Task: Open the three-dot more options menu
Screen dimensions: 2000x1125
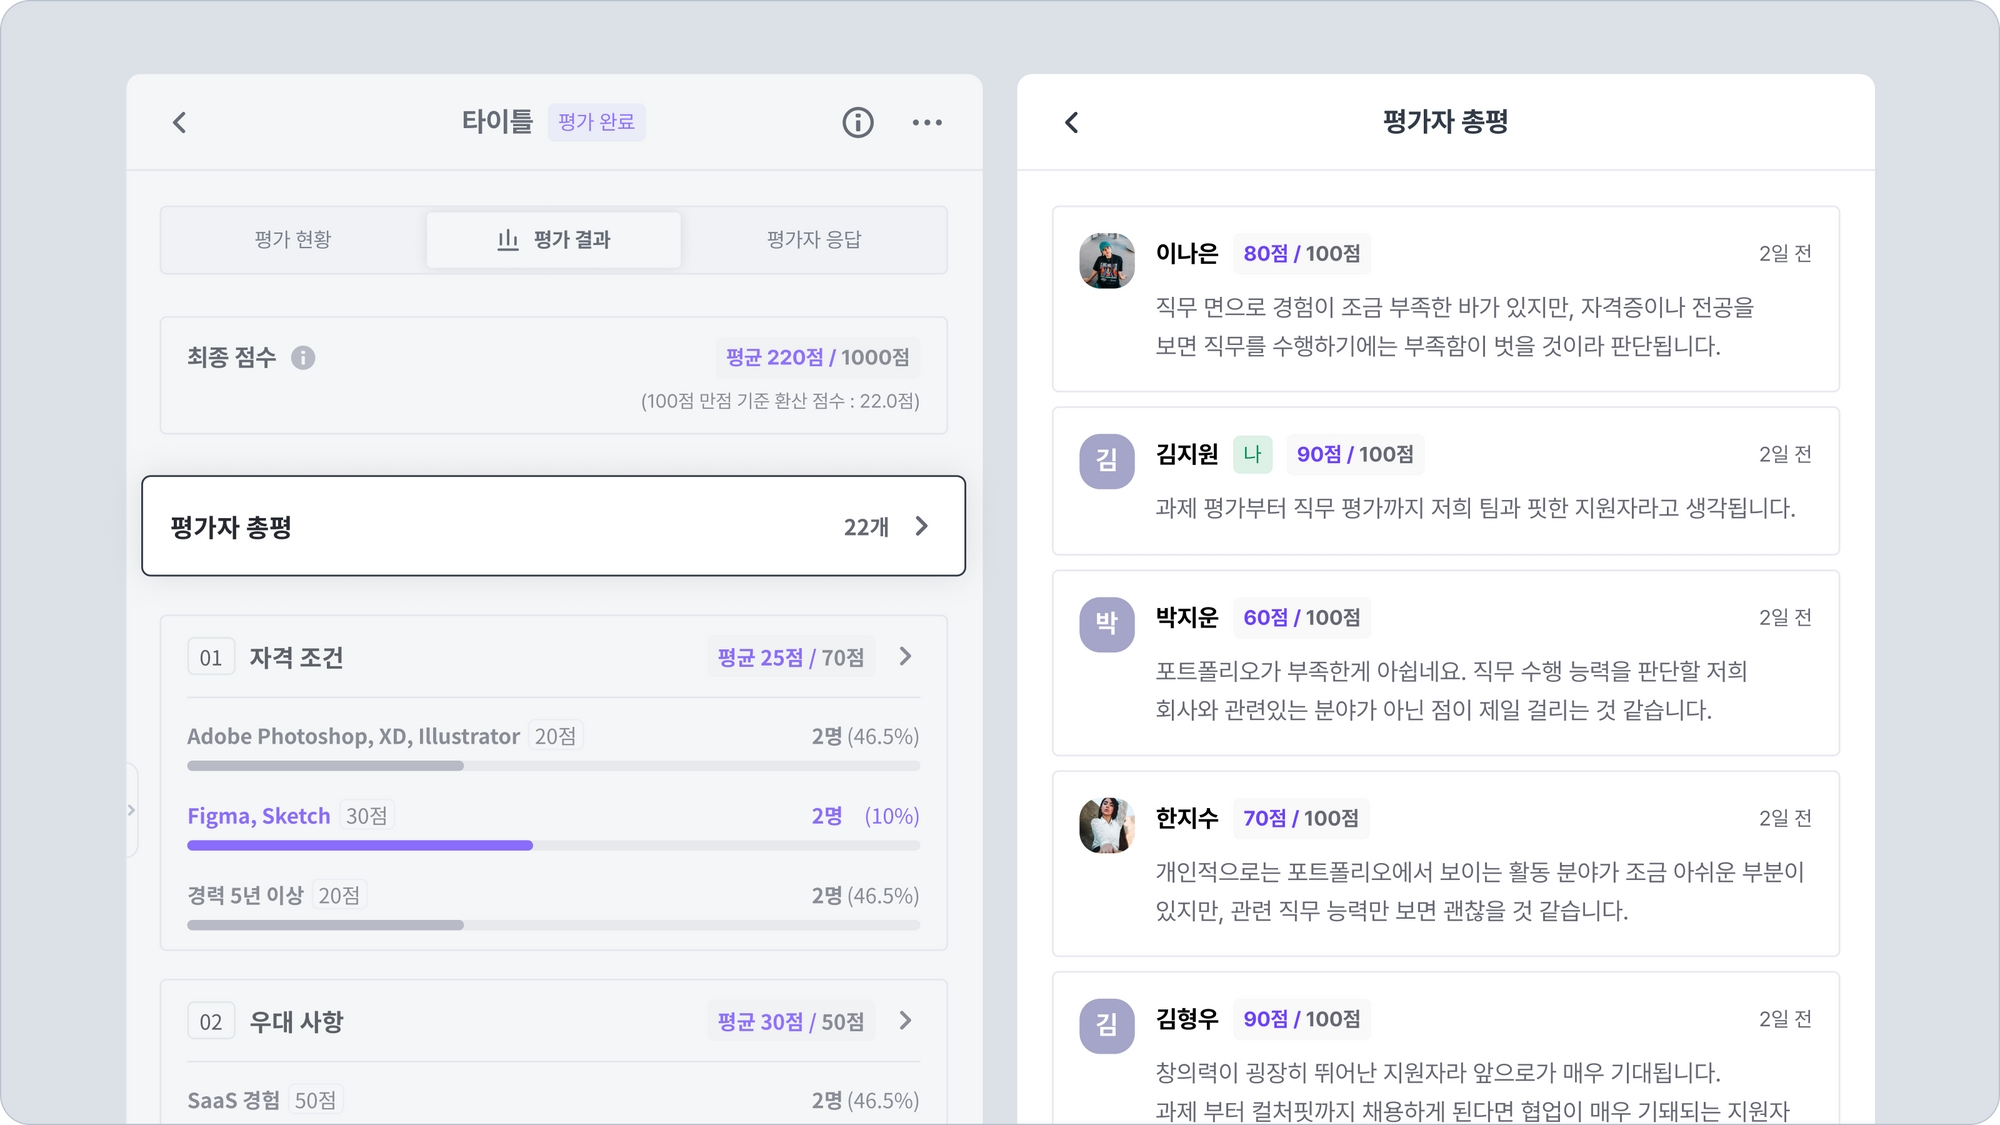Action: pos(927,122)
